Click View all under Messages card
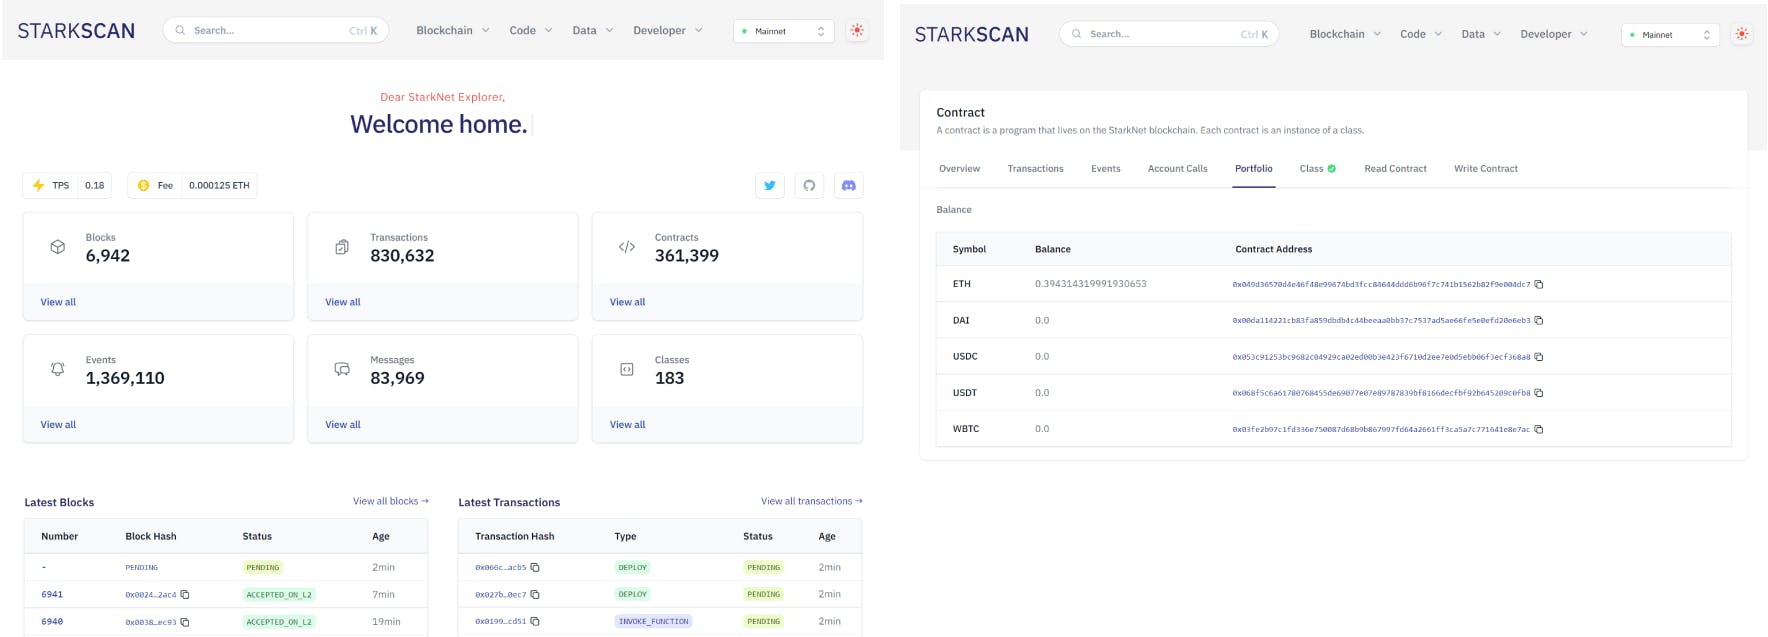 point(343,425)
